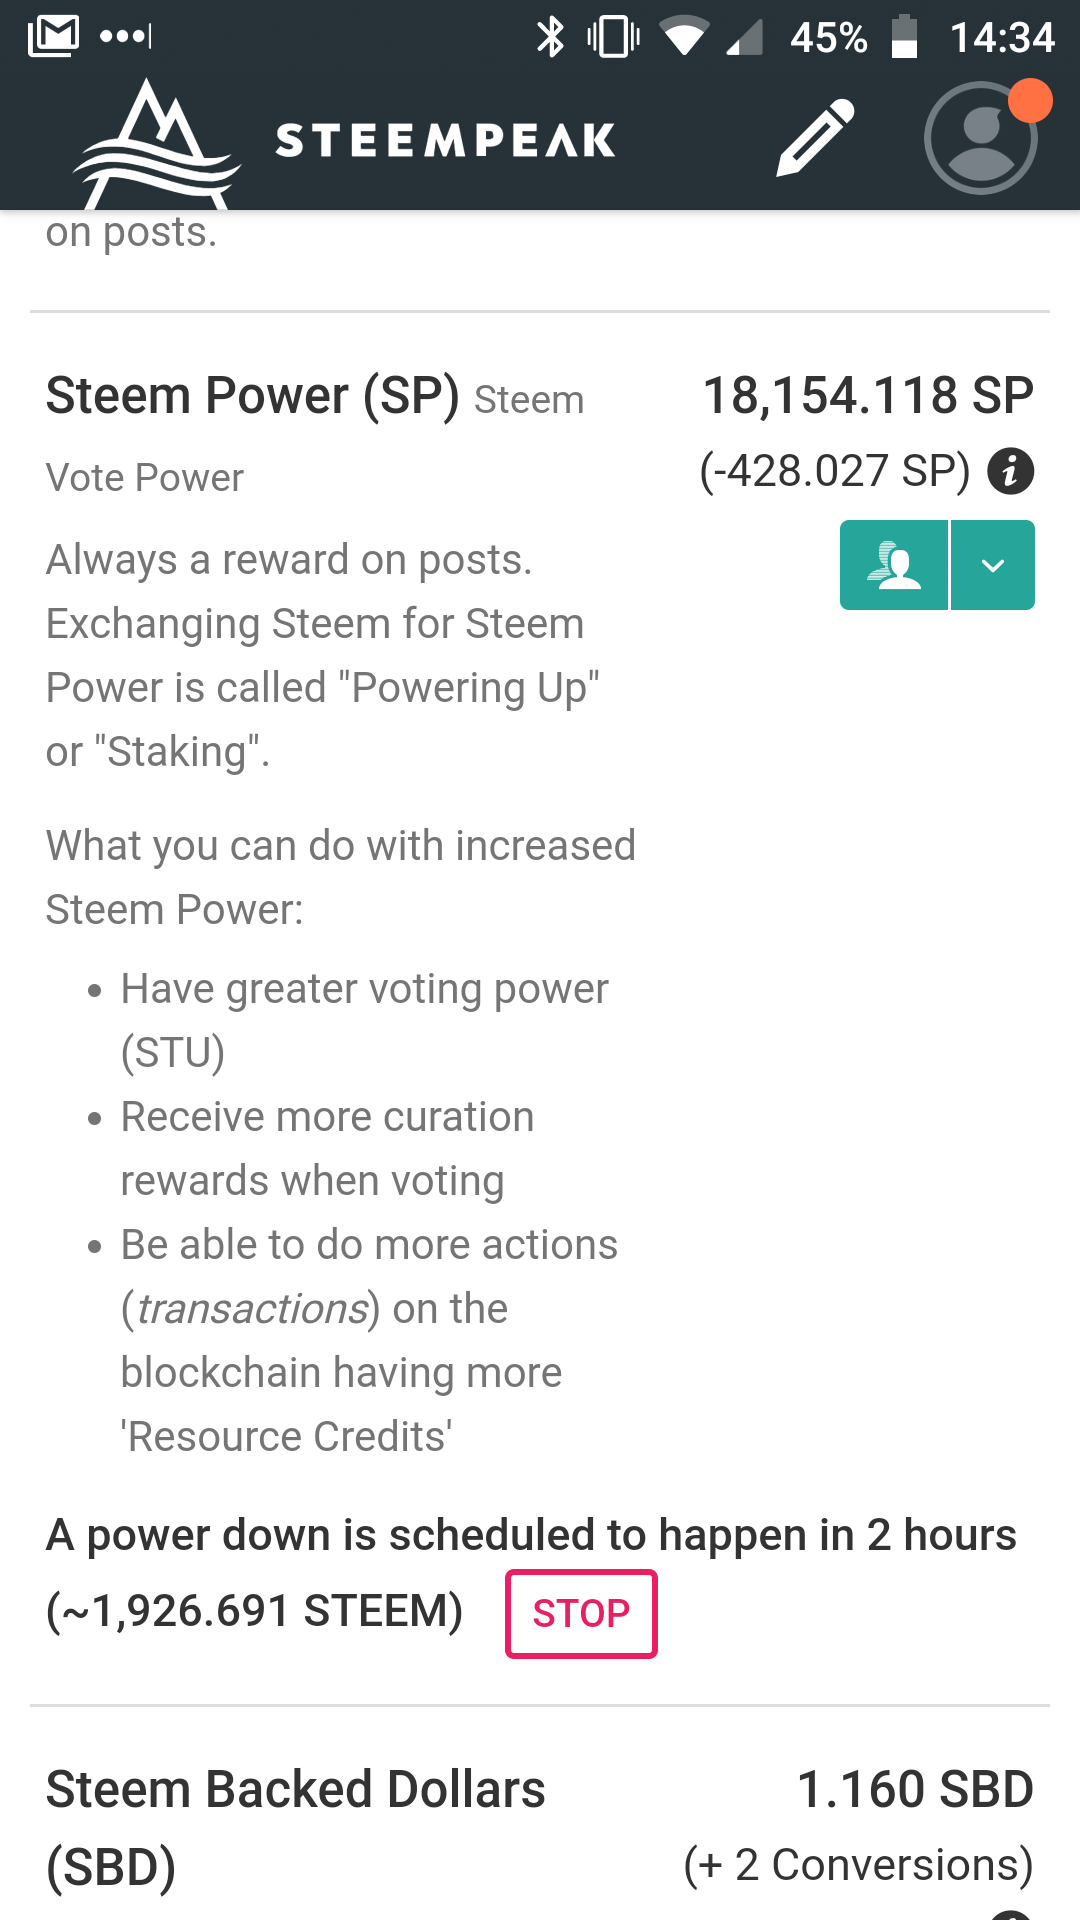This screenshot has height=1920, width=1080.
Task: Tap the orange notification dot
Action: [x=1030, y=101]
